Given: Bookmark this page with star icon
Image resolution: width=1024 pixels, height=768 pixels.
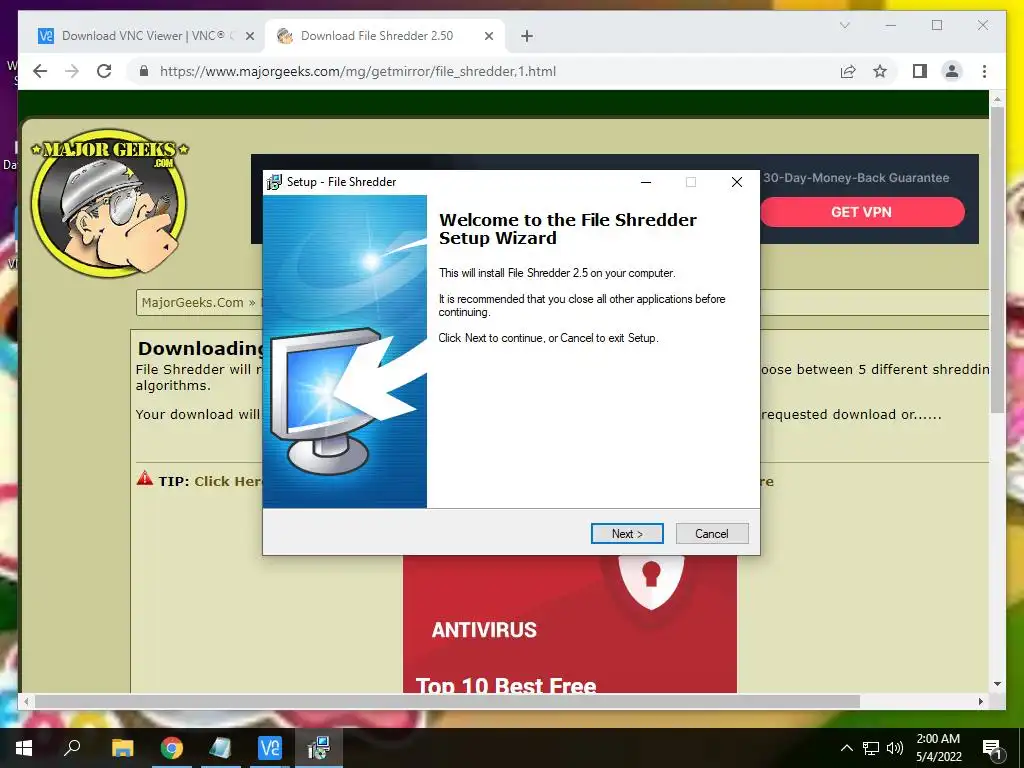Looking at the screenshot, I should (880, 71).
